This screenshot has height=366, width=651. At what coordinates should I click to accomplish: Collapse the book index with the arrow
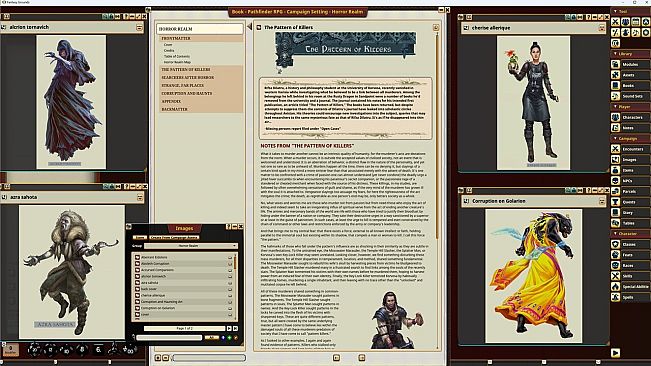(249, 27)
